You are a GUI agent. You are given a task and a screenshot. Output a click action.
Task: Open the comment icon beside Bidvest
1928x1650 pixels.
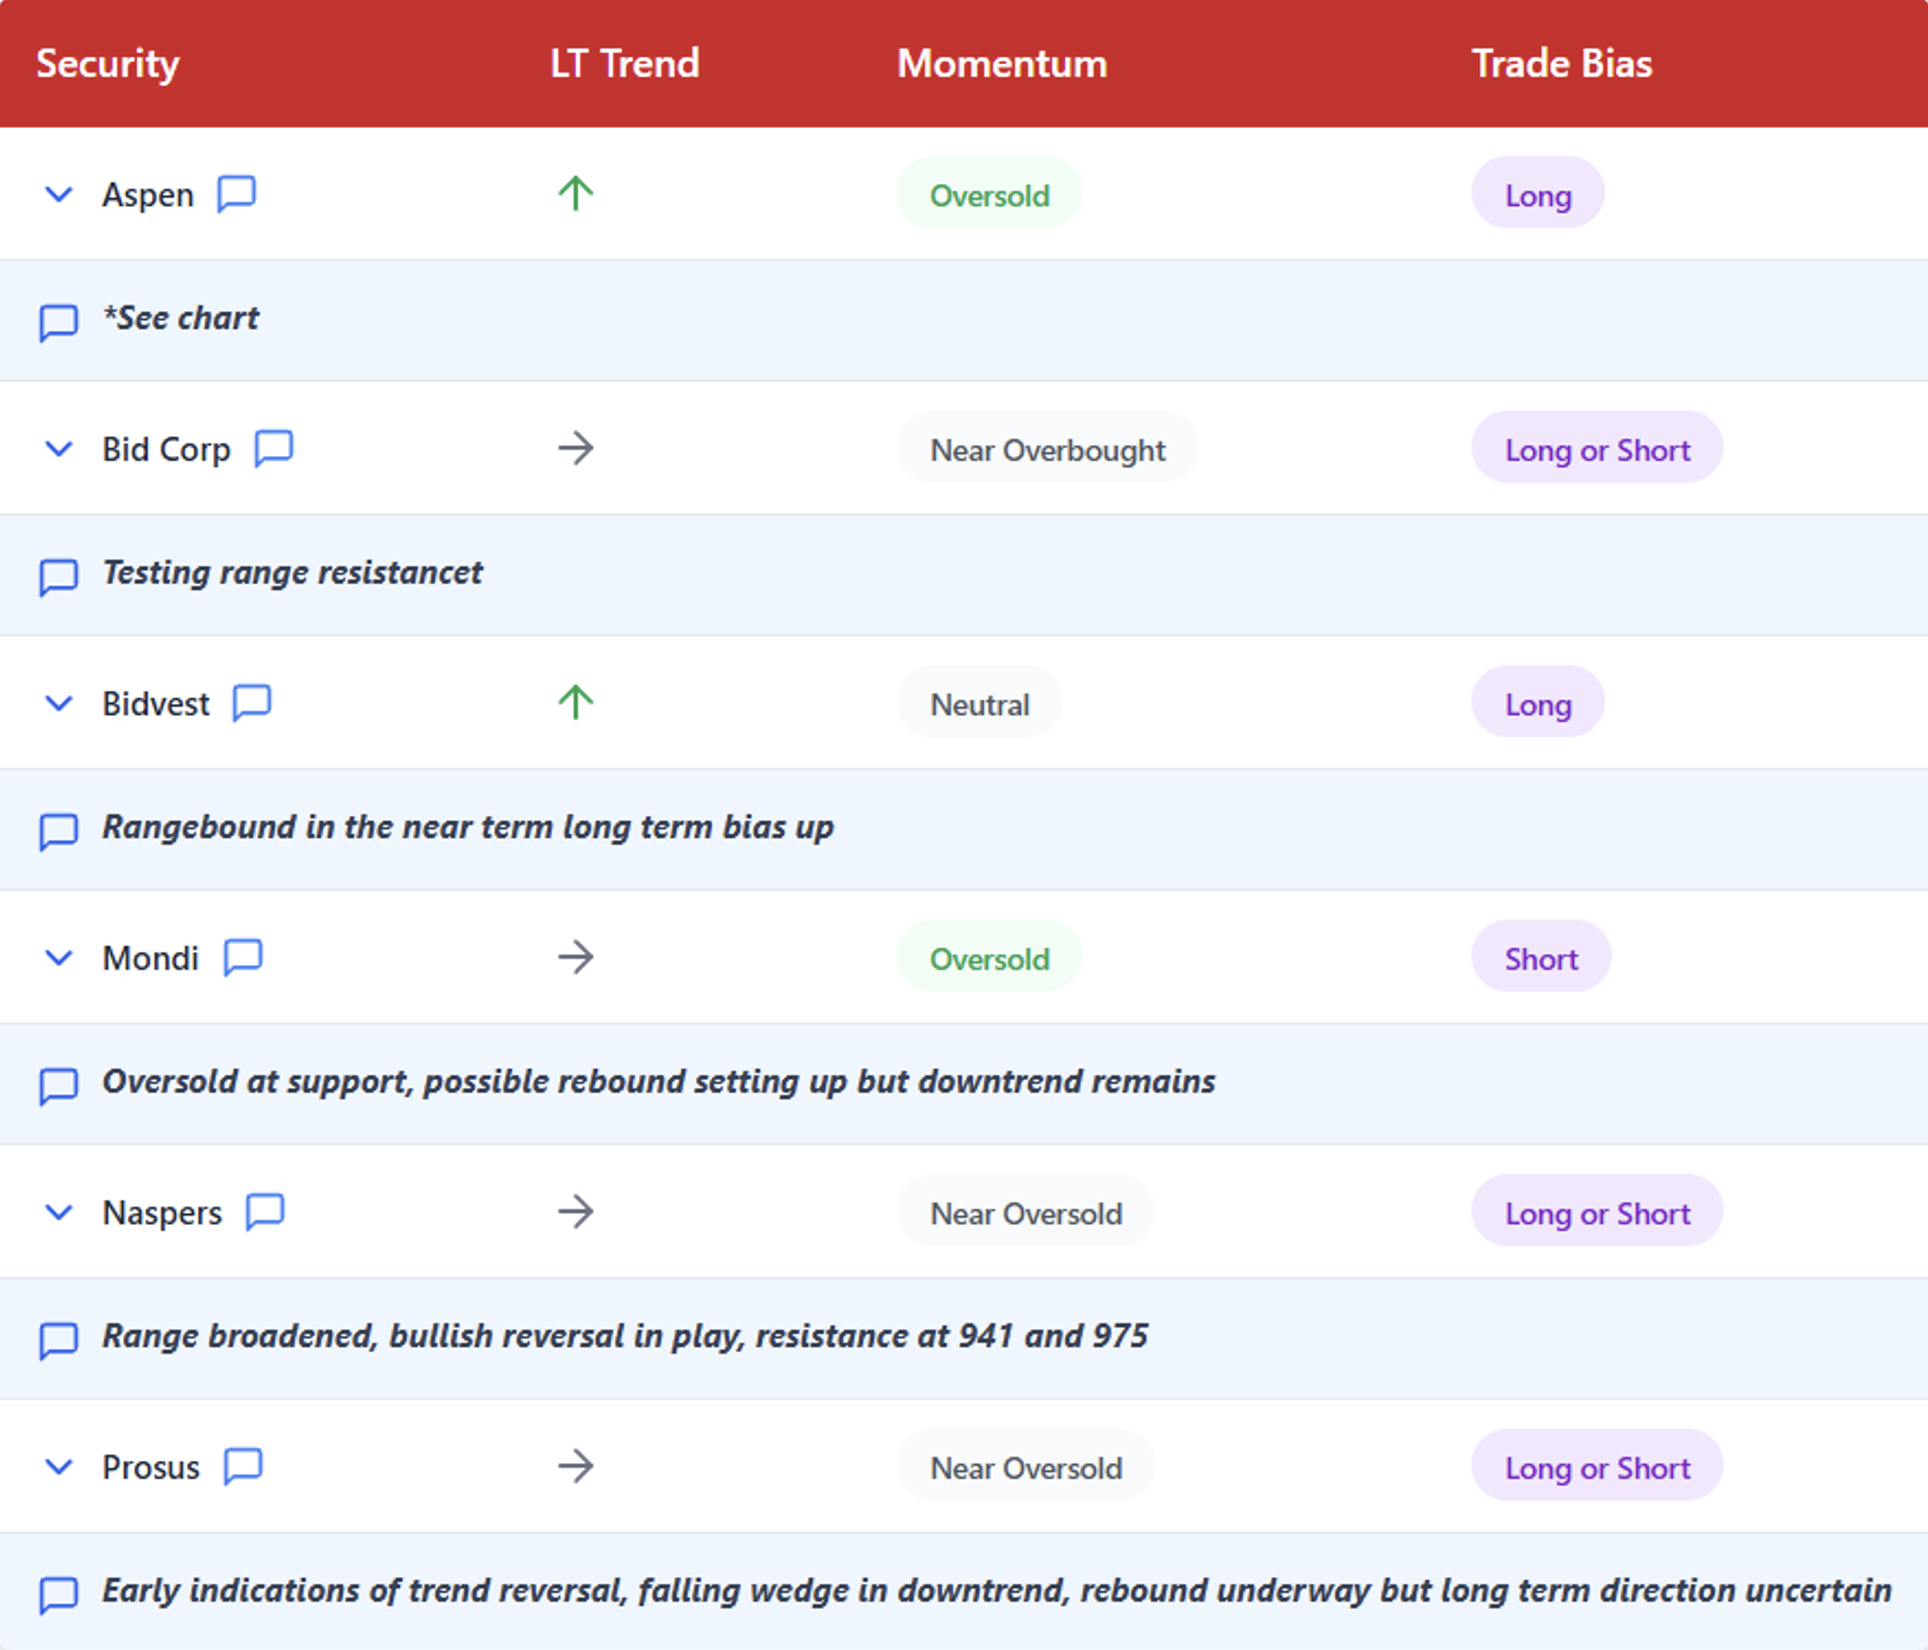(252, 702)
